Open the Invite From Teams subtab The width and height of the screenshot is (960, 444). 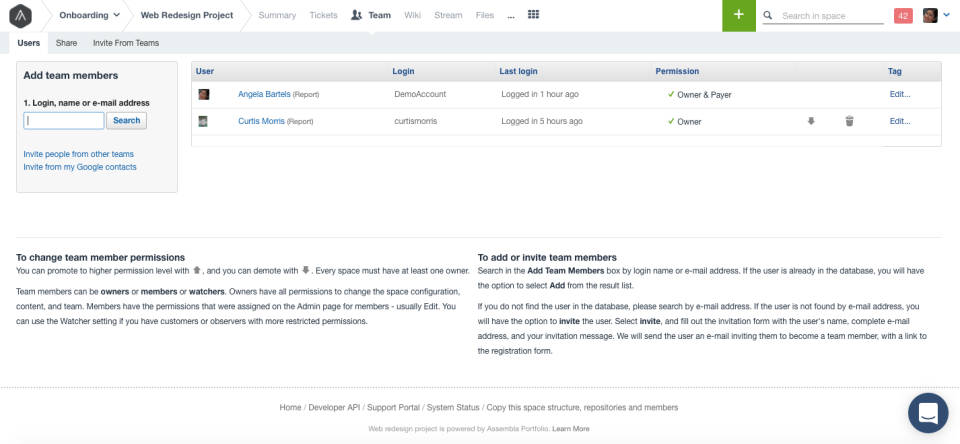click(x=125, y=43)
